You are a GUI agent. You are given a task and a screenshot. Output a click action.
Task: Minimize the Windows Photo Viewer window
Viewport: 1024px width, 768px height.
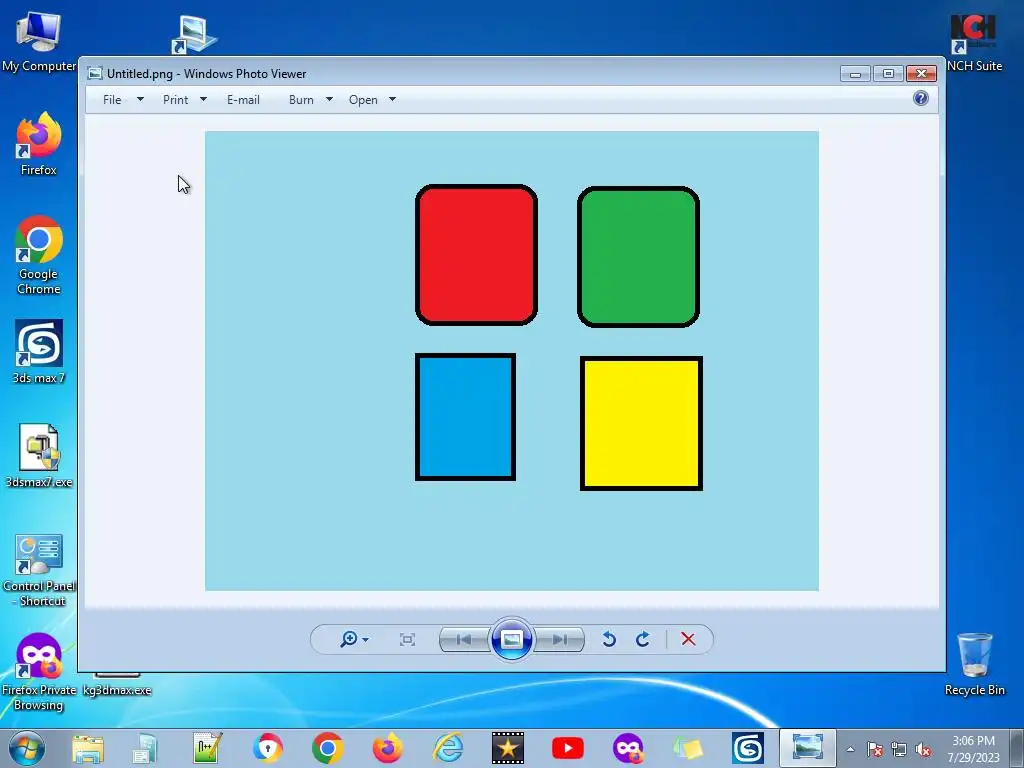[x=855, y=74]
